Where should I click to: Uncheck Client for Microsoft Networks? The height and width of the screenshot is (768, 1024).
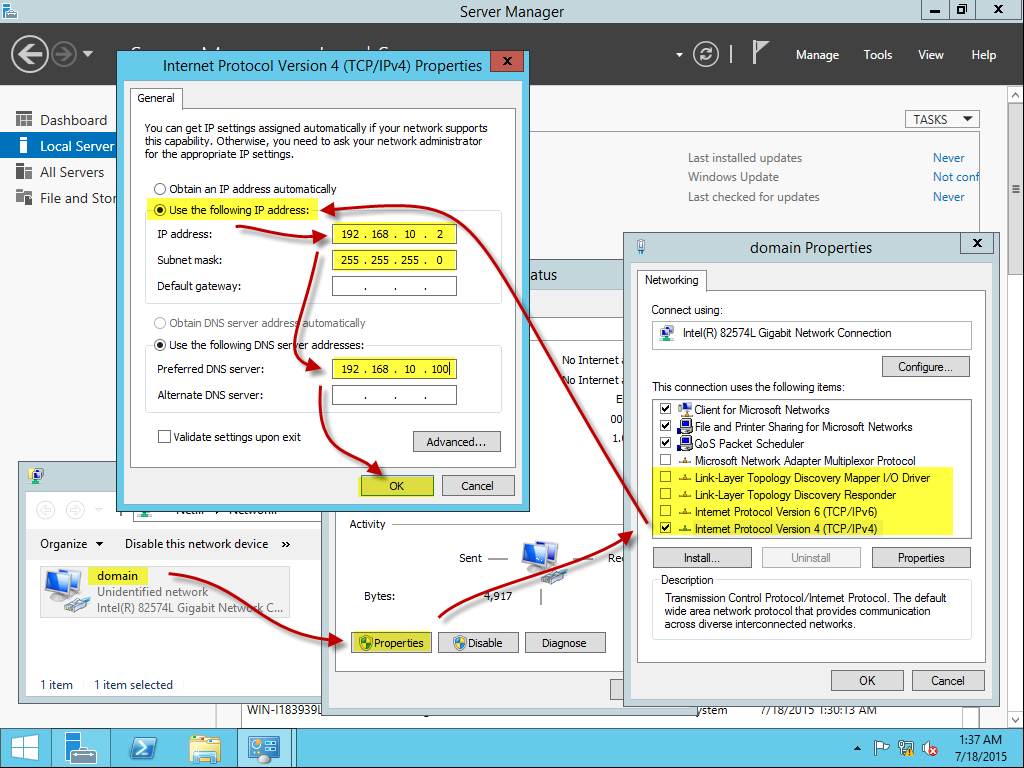[665, 409]
